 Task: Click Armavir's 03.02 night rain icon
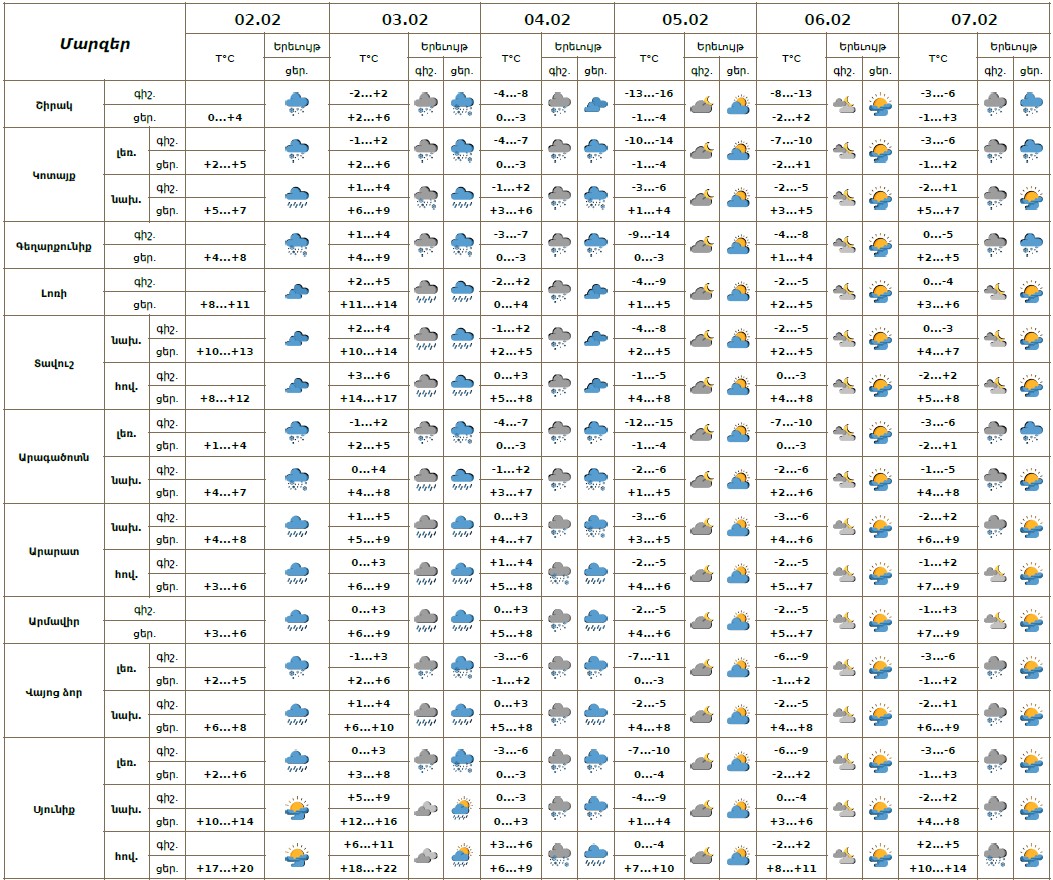pos(427,621)
